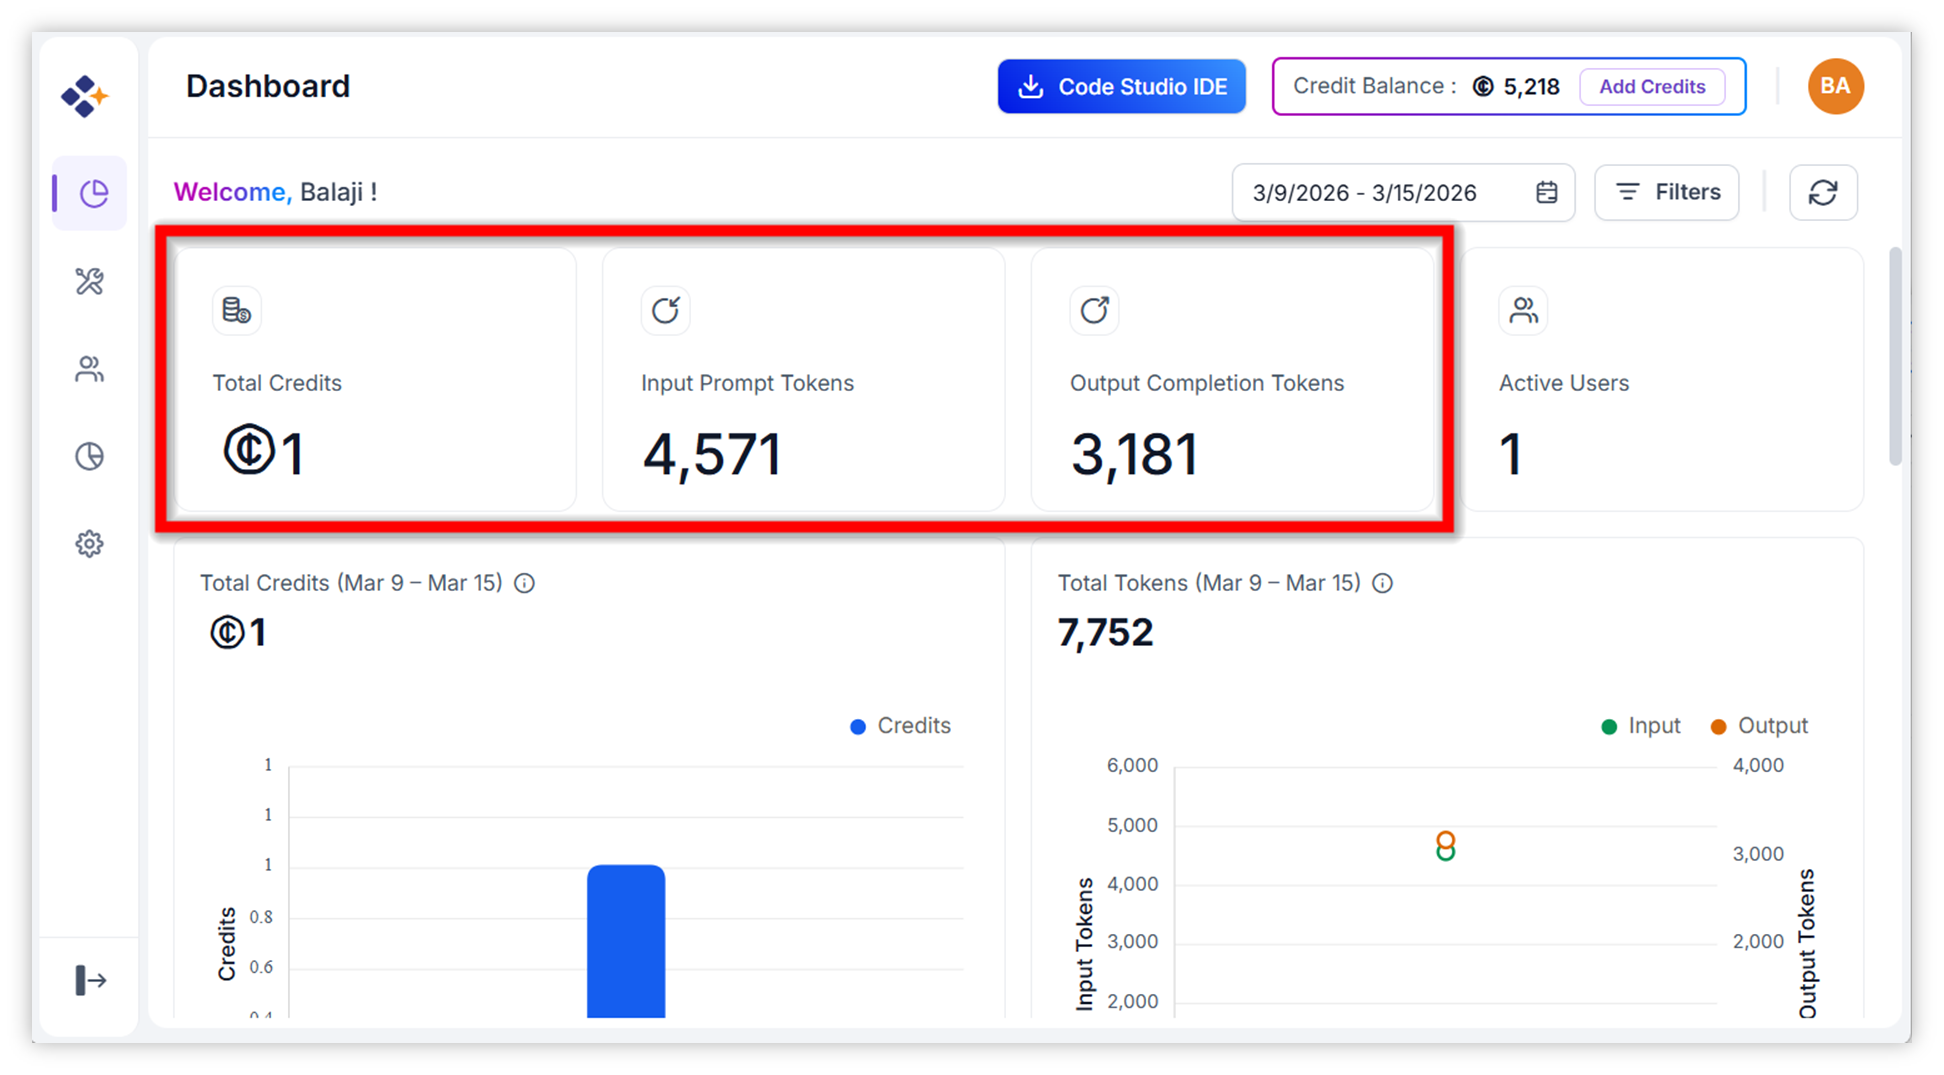Open the tools wrench sidebar icon

pos(90,281)
